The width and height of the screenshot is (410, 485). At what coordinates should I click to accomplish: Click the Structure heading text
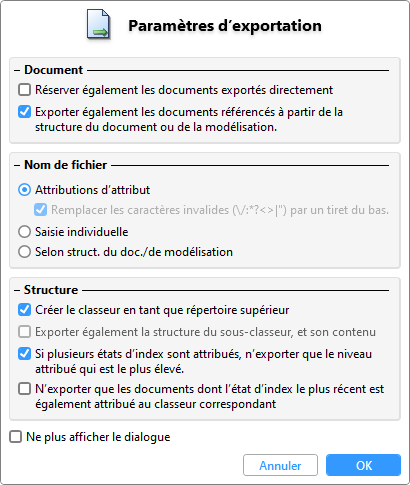51,290
